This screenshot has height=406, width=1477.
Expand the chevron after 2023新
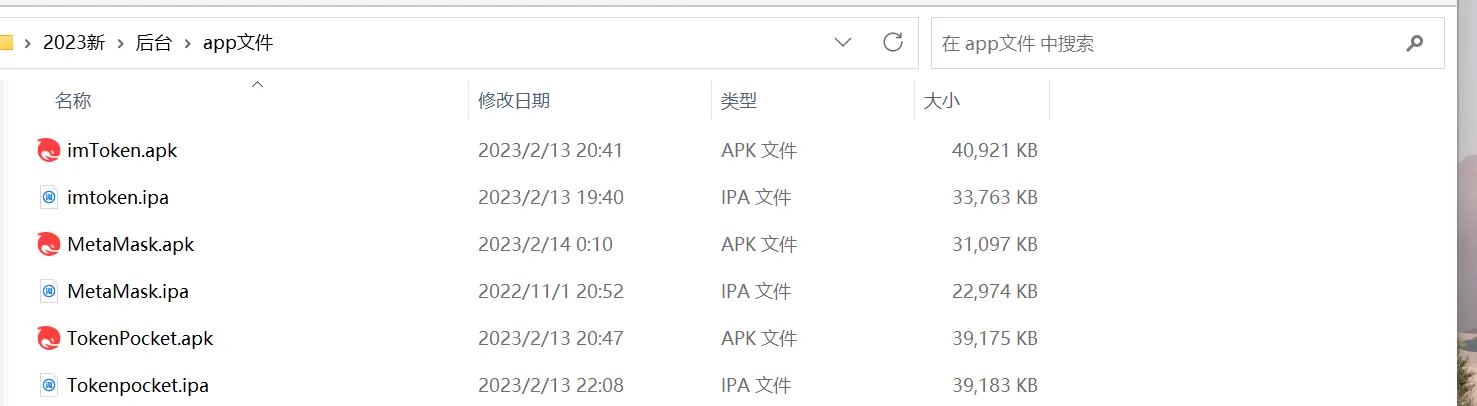click(121, 43)
